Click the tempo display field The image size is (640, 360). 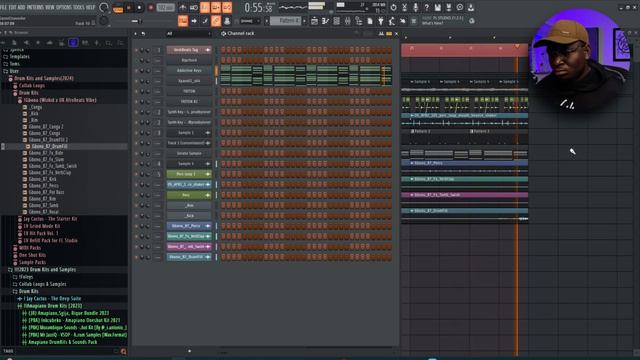(166, 8)
